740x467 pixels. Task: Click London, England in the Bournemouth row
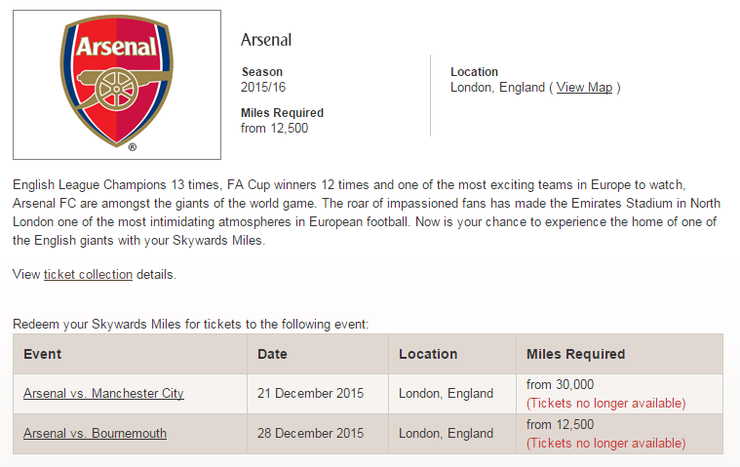pyautogui.click(x=446, y=433)
